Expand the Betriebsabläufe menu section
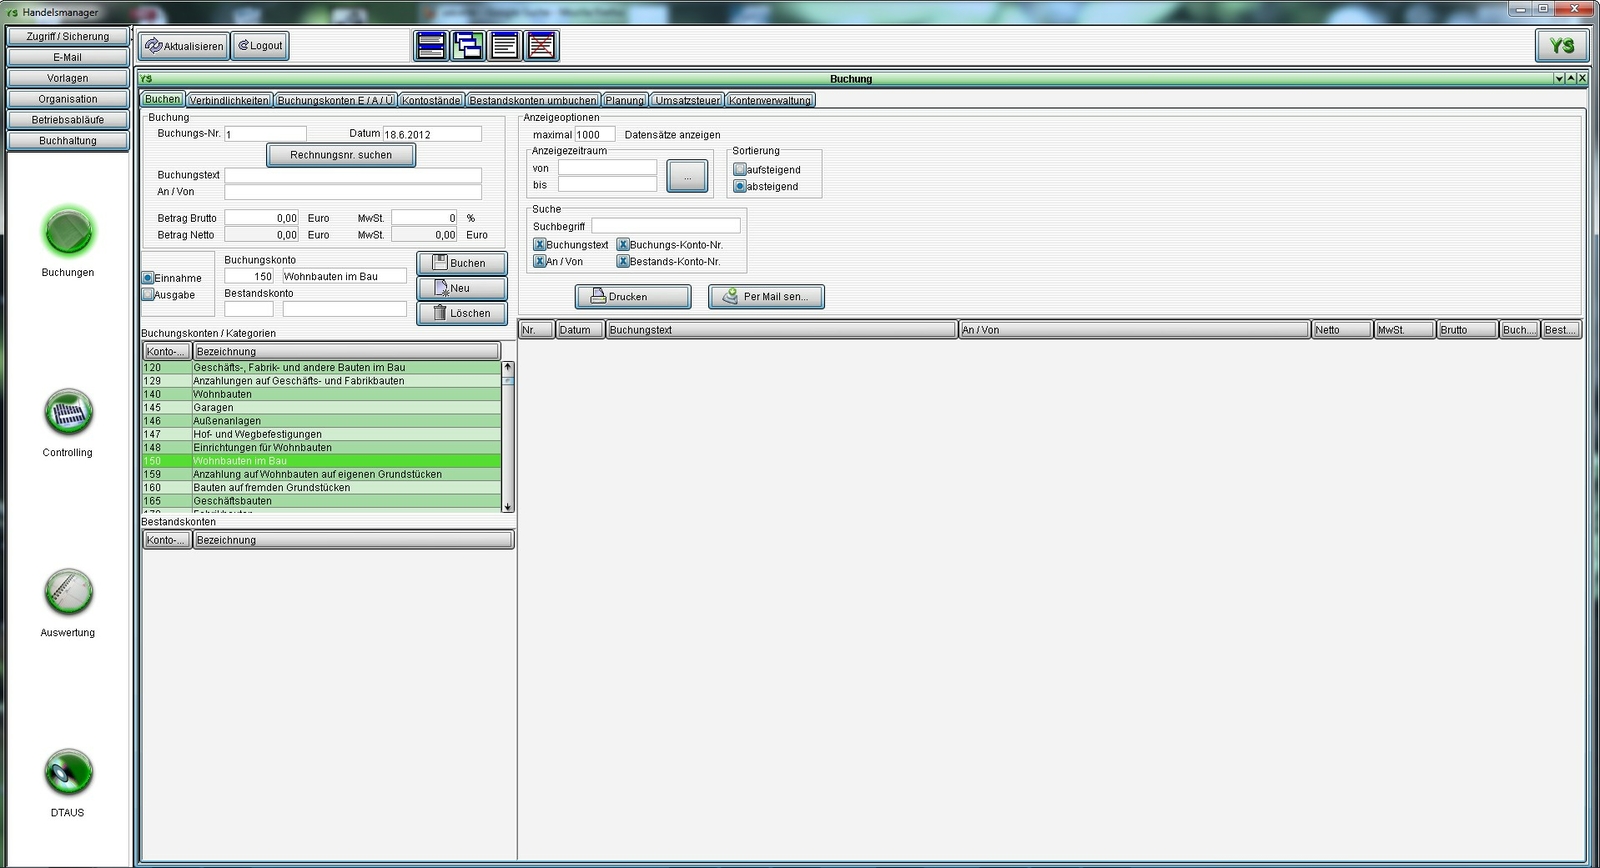This screenshot has height=868, width=1600. coord(68,120)
